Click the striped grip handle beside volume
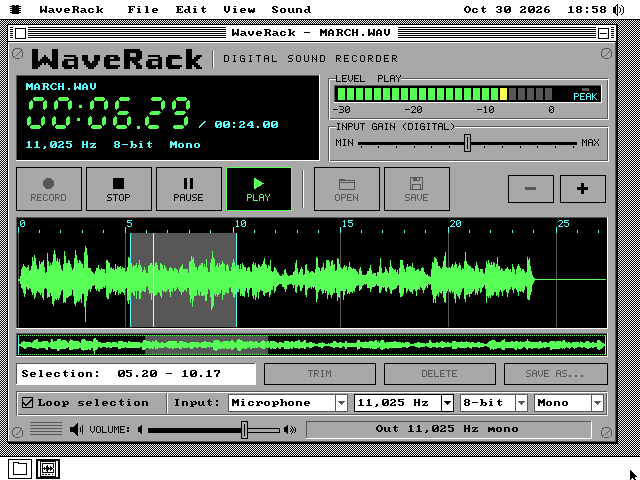This screenshot has height=480, width=640. [46, 429]
